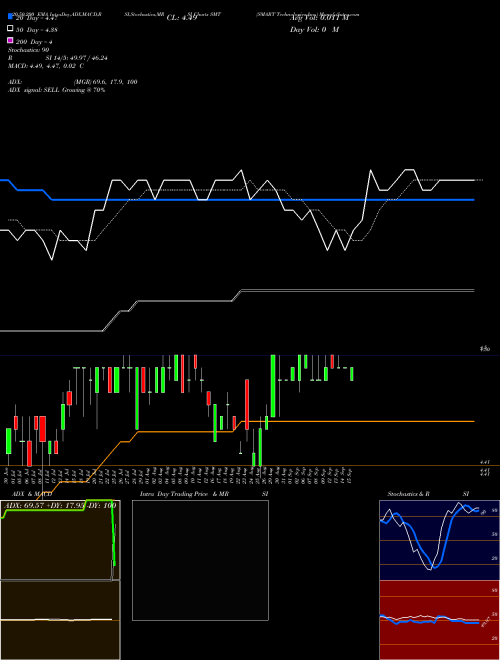Click the gray double stepped line above candles
Viewport: 500px width, 660px height.
click(358, 290)
